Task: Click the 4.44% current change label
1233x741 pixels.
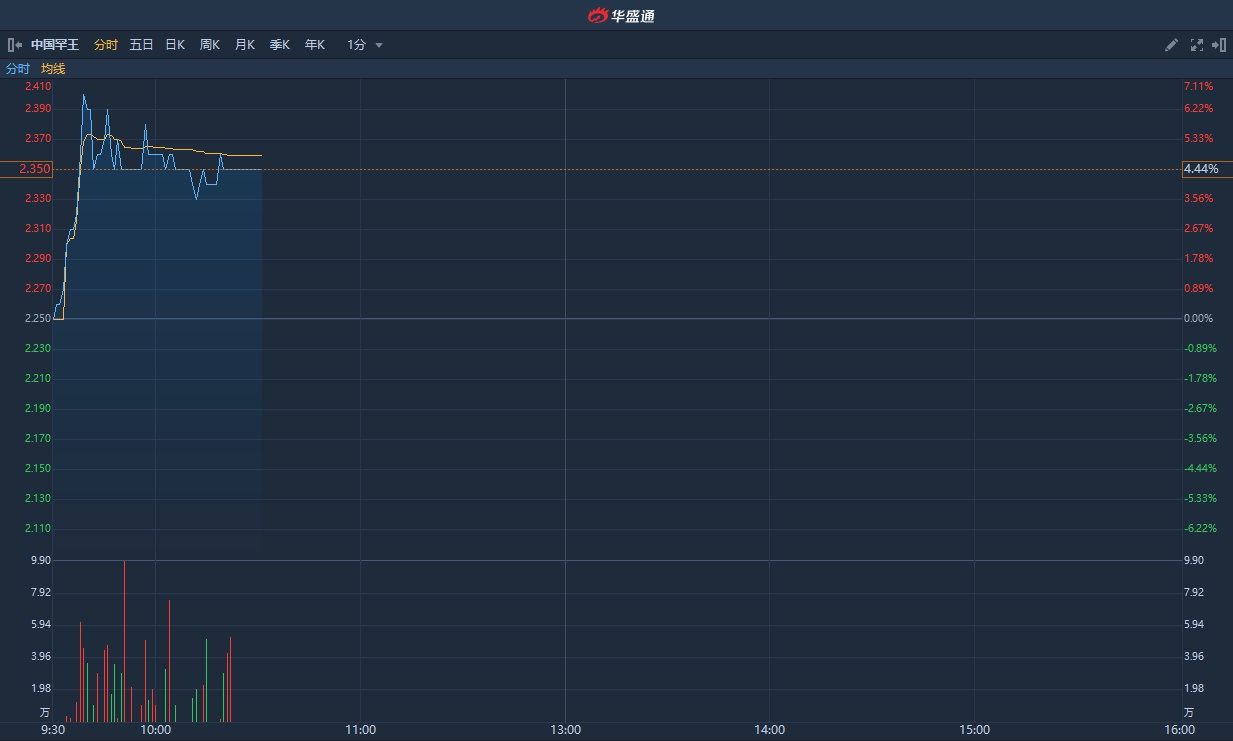Action: (x=1201, y=169)
